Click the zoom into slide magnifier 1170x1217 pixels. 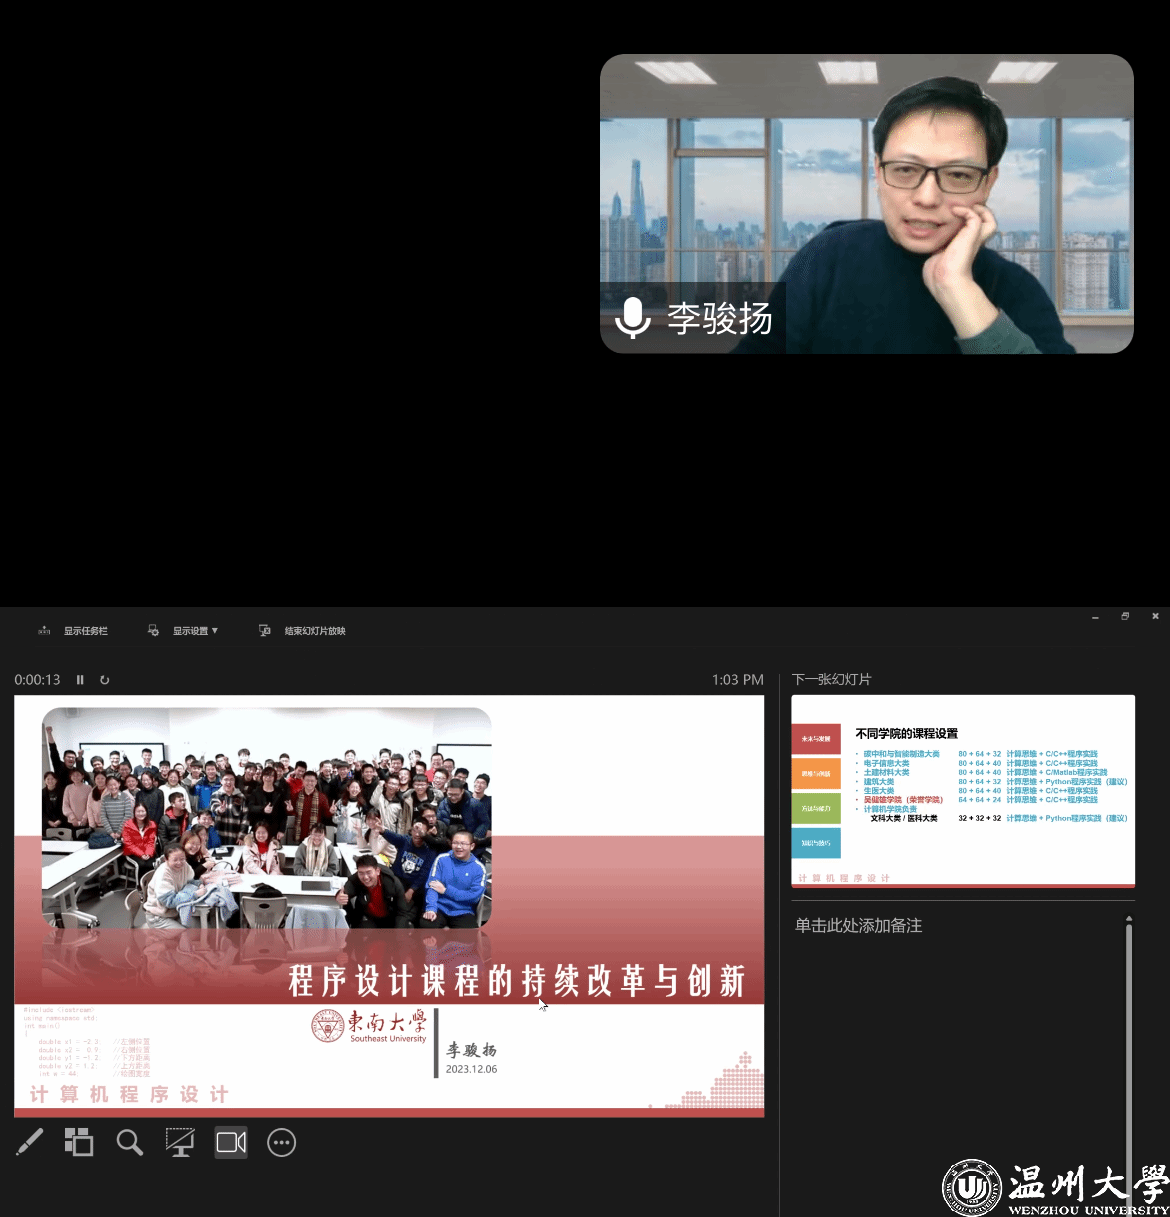[129, 1142]
